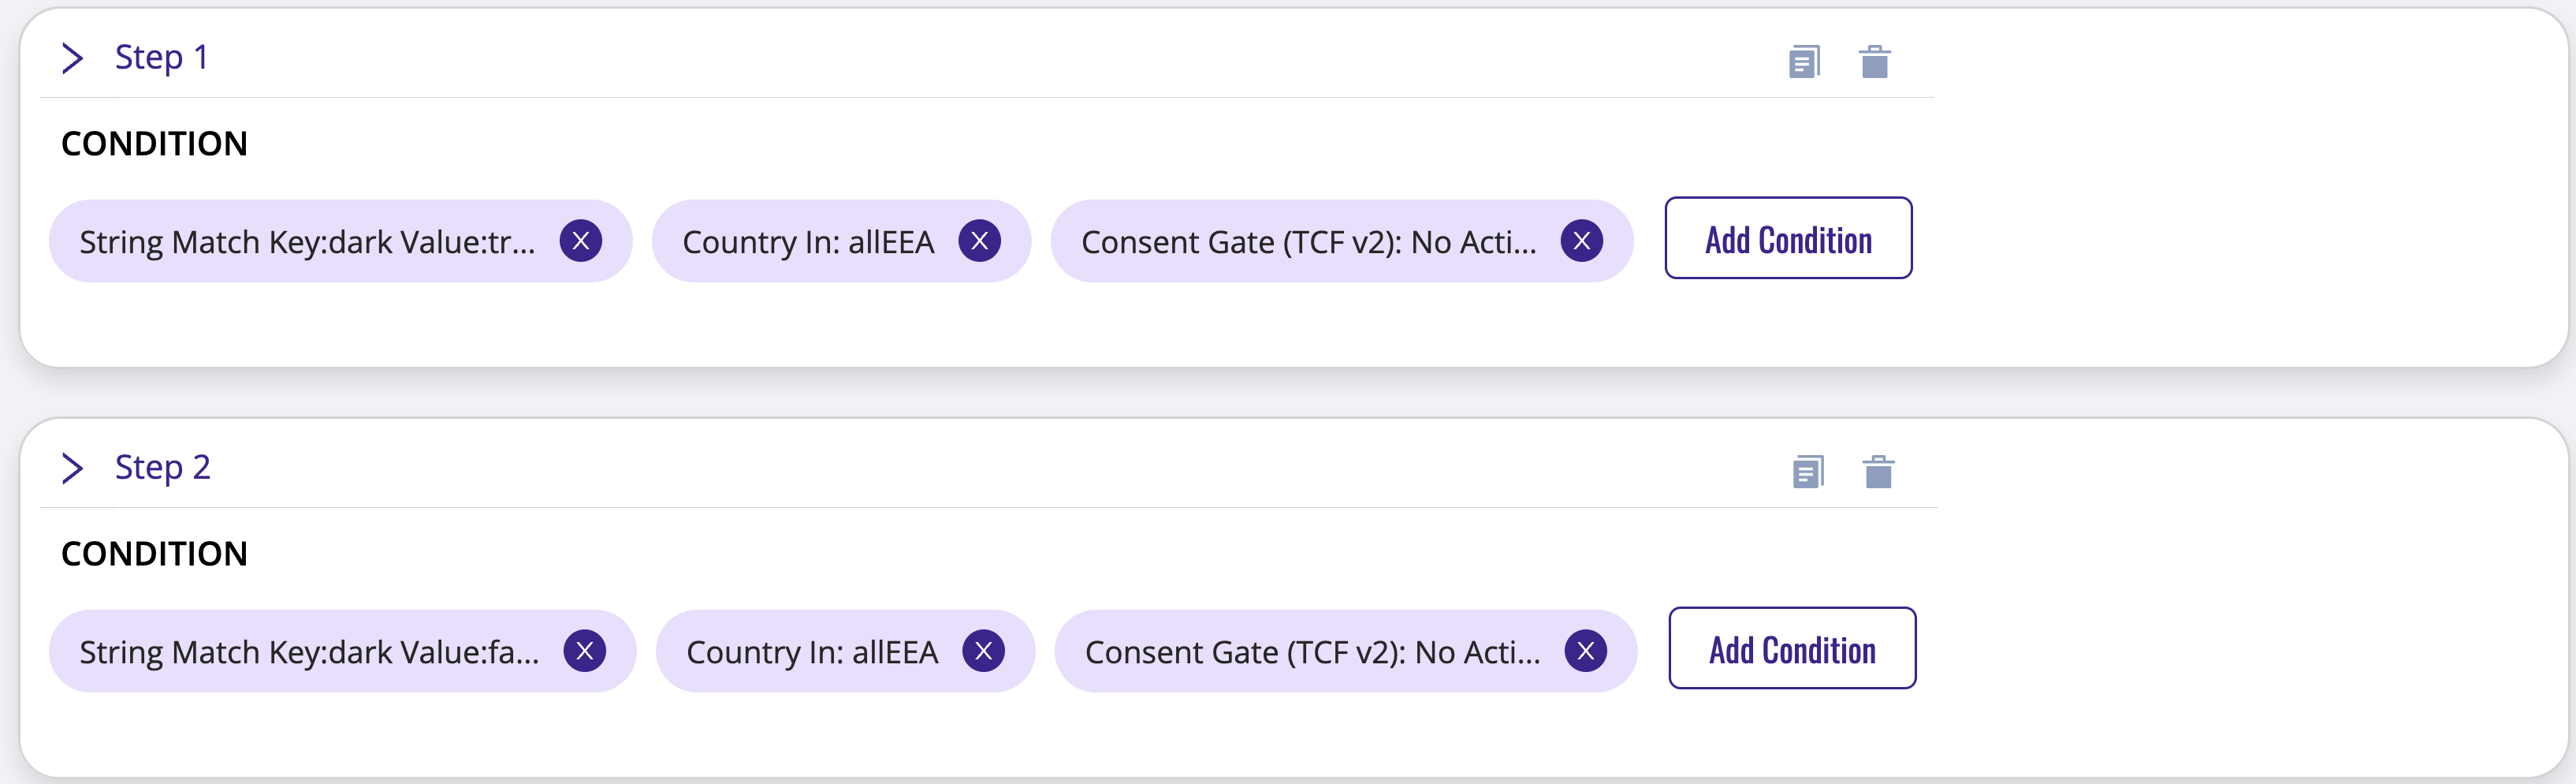Screen dimensions: 2576x784
Task: Remove Country In allEEA condition in Step 1
Action: tap(980, 241)
